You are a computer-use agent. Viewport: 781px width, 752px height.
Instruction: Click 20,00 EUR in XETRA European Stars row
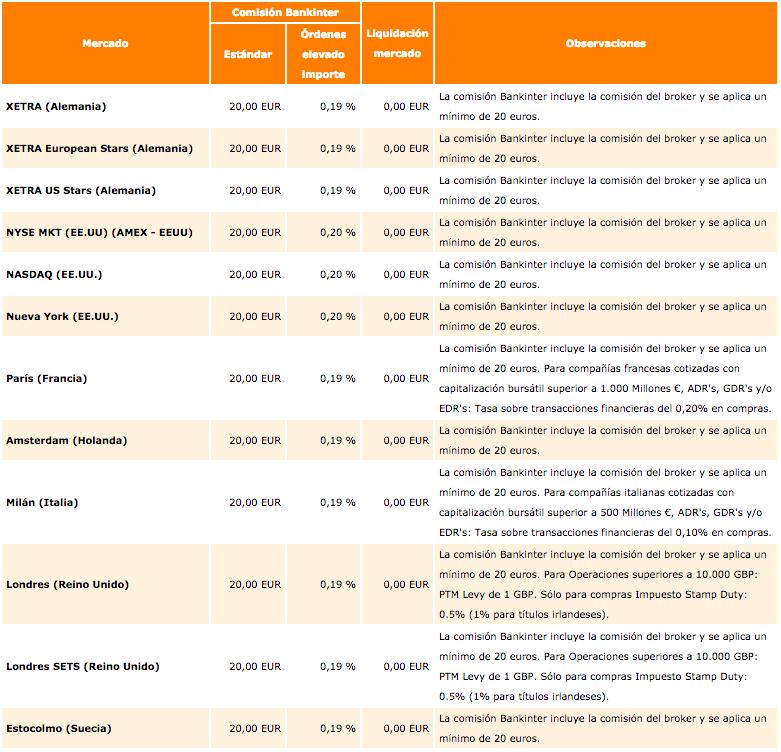tap(255, 148)
